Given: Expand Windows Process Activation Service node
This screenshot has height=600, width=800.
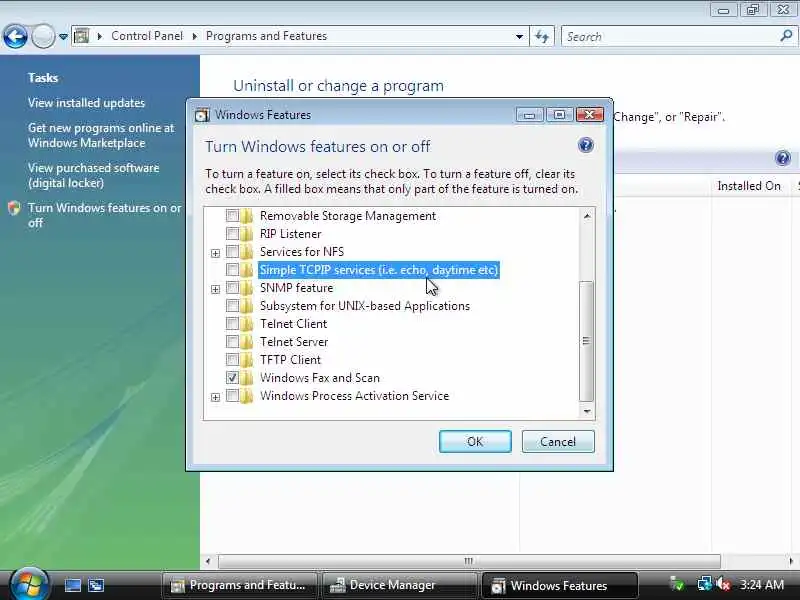Looking at the screenshot, I should [x=215, y=397].
